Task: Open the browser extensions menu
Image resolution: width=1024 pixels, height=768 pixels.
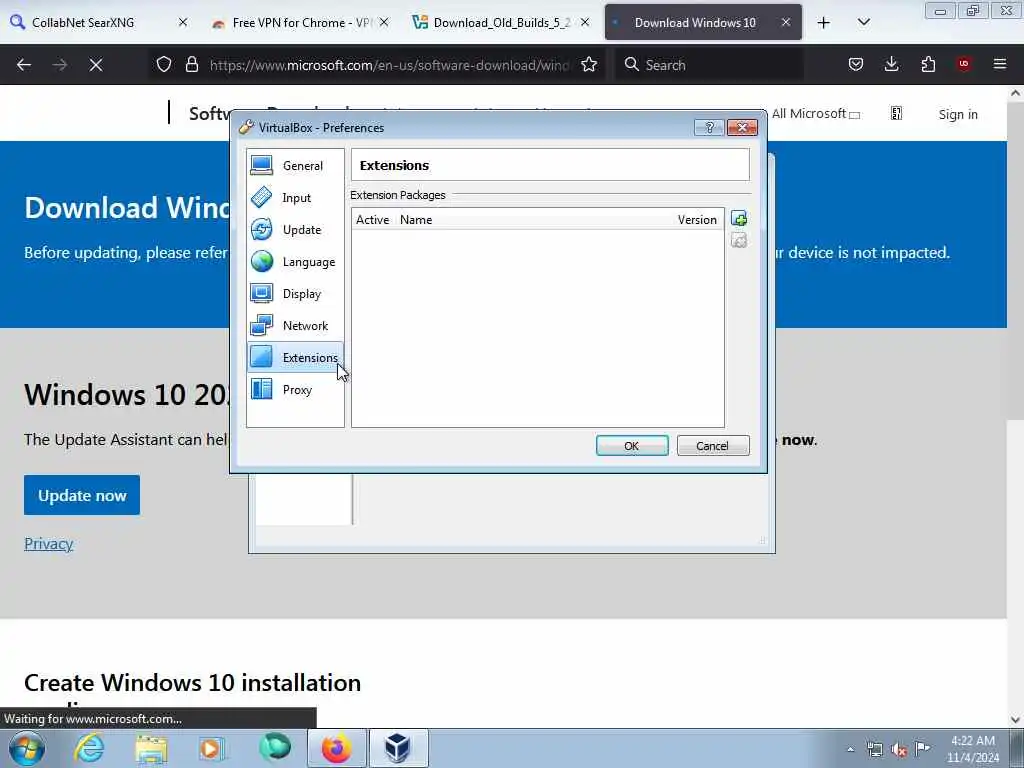Action: pyautogui.click(x=928, y=64)
